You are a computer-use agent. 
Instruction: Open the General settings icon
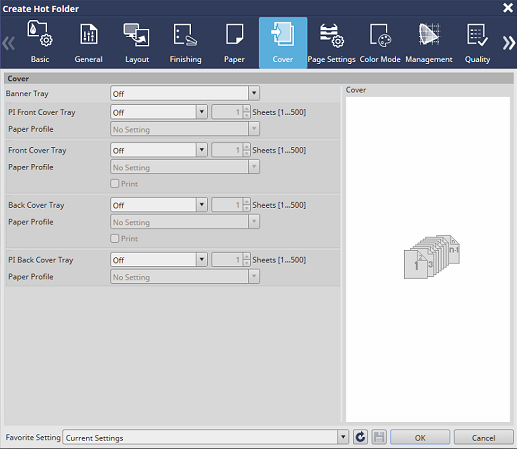pyautogui.click(x=89, y=34)
